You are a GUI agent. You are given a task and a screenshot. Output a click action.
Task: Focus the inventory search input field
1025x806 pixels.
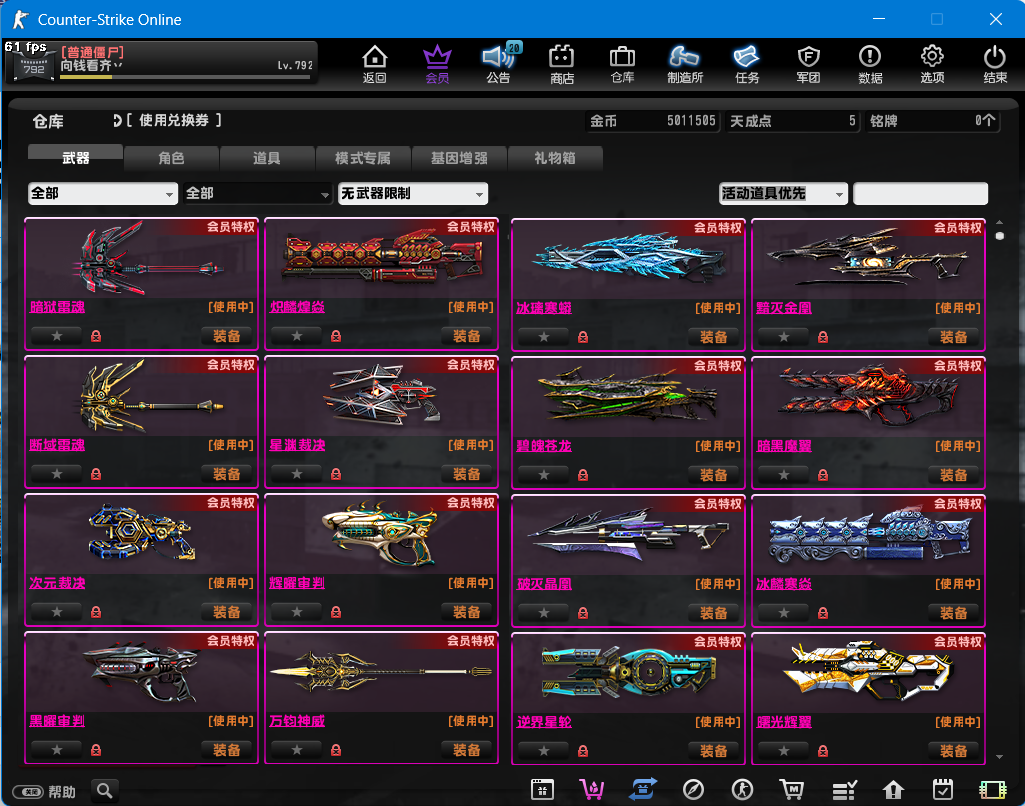pos(920,193)
